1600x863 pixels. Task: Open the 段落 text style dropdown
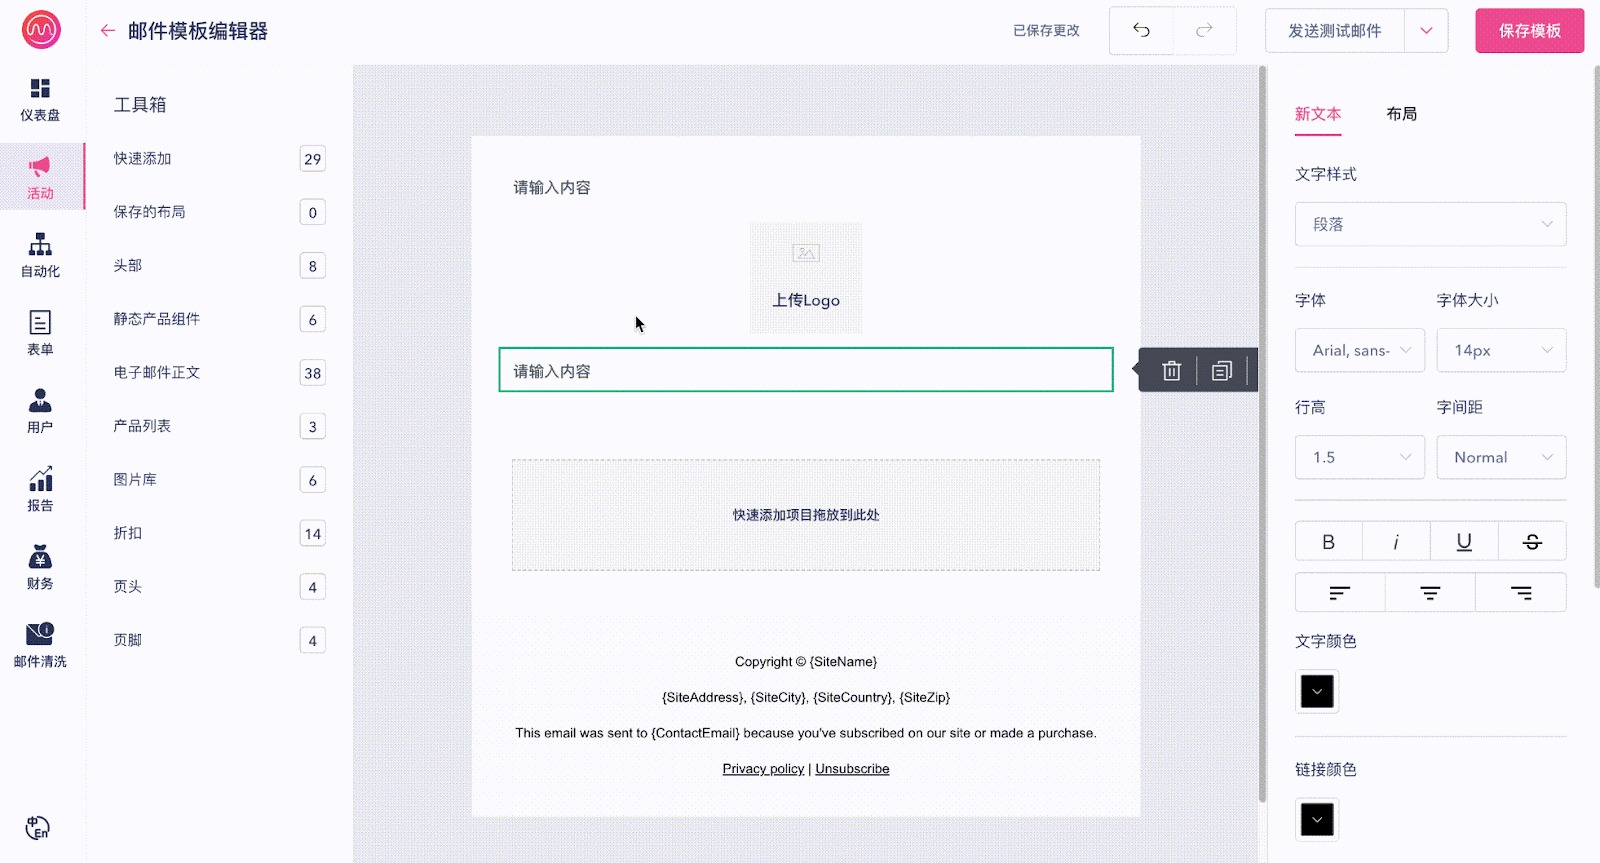(x=1430, y=225)
